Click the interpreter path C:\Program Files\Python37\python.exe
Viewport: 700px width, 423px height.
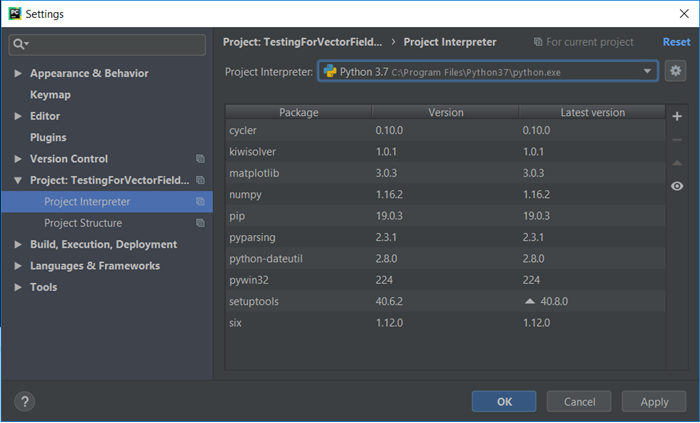point(476,72)
